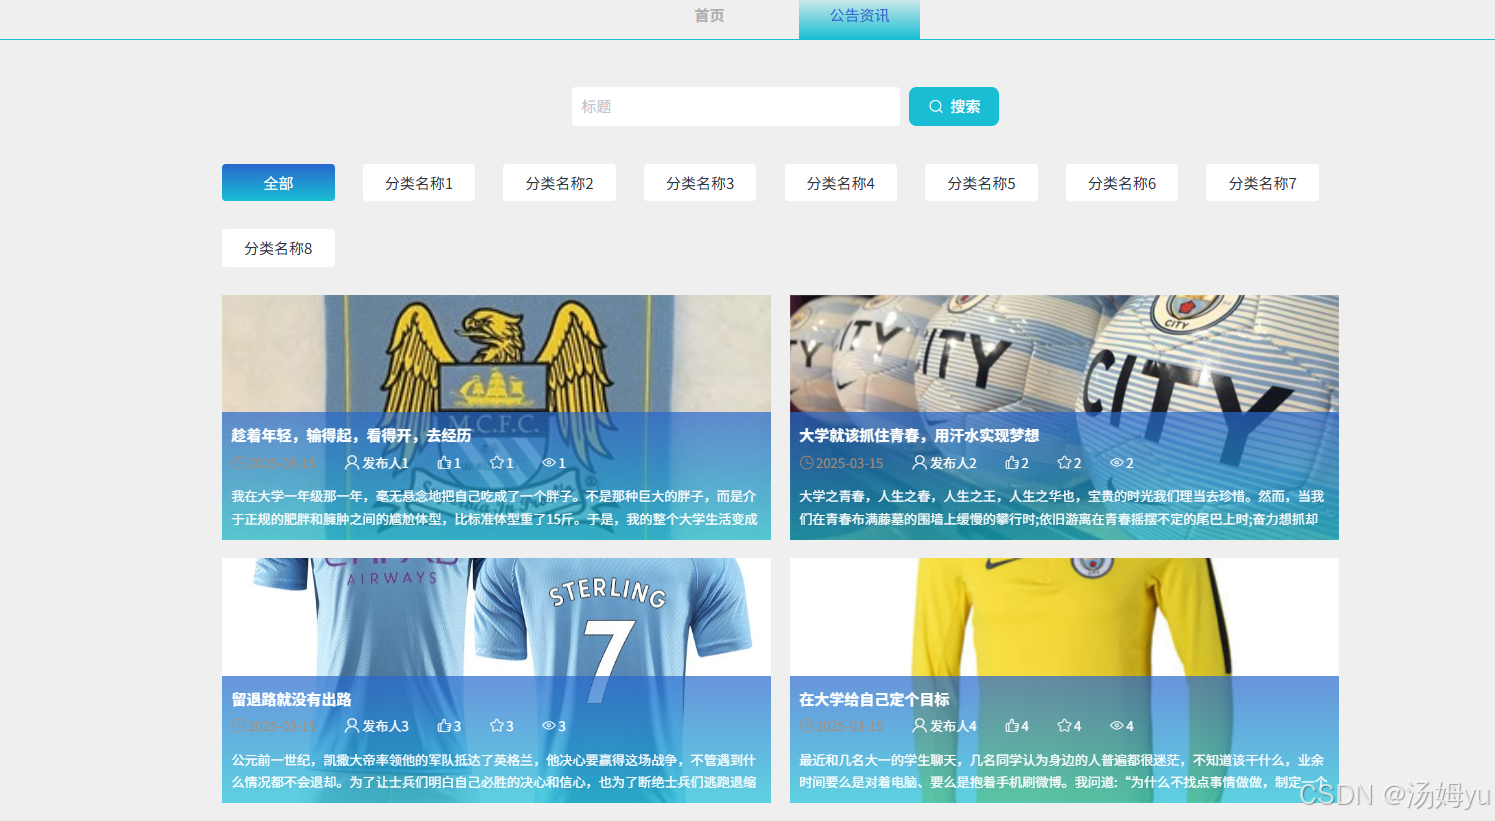Click the summary text starting 我在大学一年级那一年
1495x821 pixels.
[x=495, y=508]
